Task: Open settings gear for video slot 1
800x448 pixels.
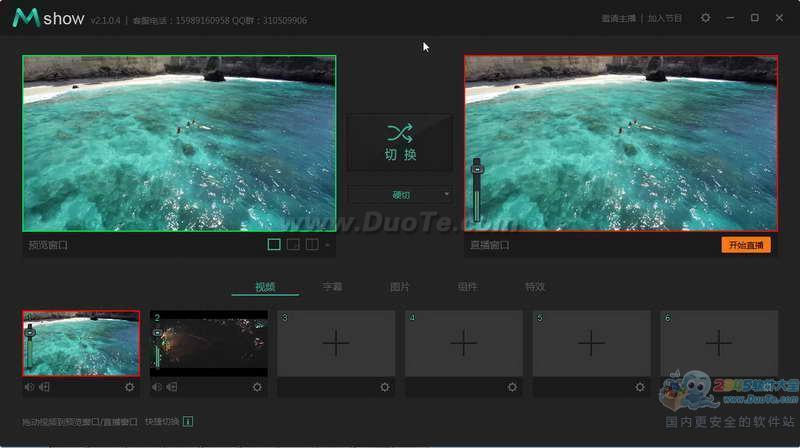Action: pos(129,387)
